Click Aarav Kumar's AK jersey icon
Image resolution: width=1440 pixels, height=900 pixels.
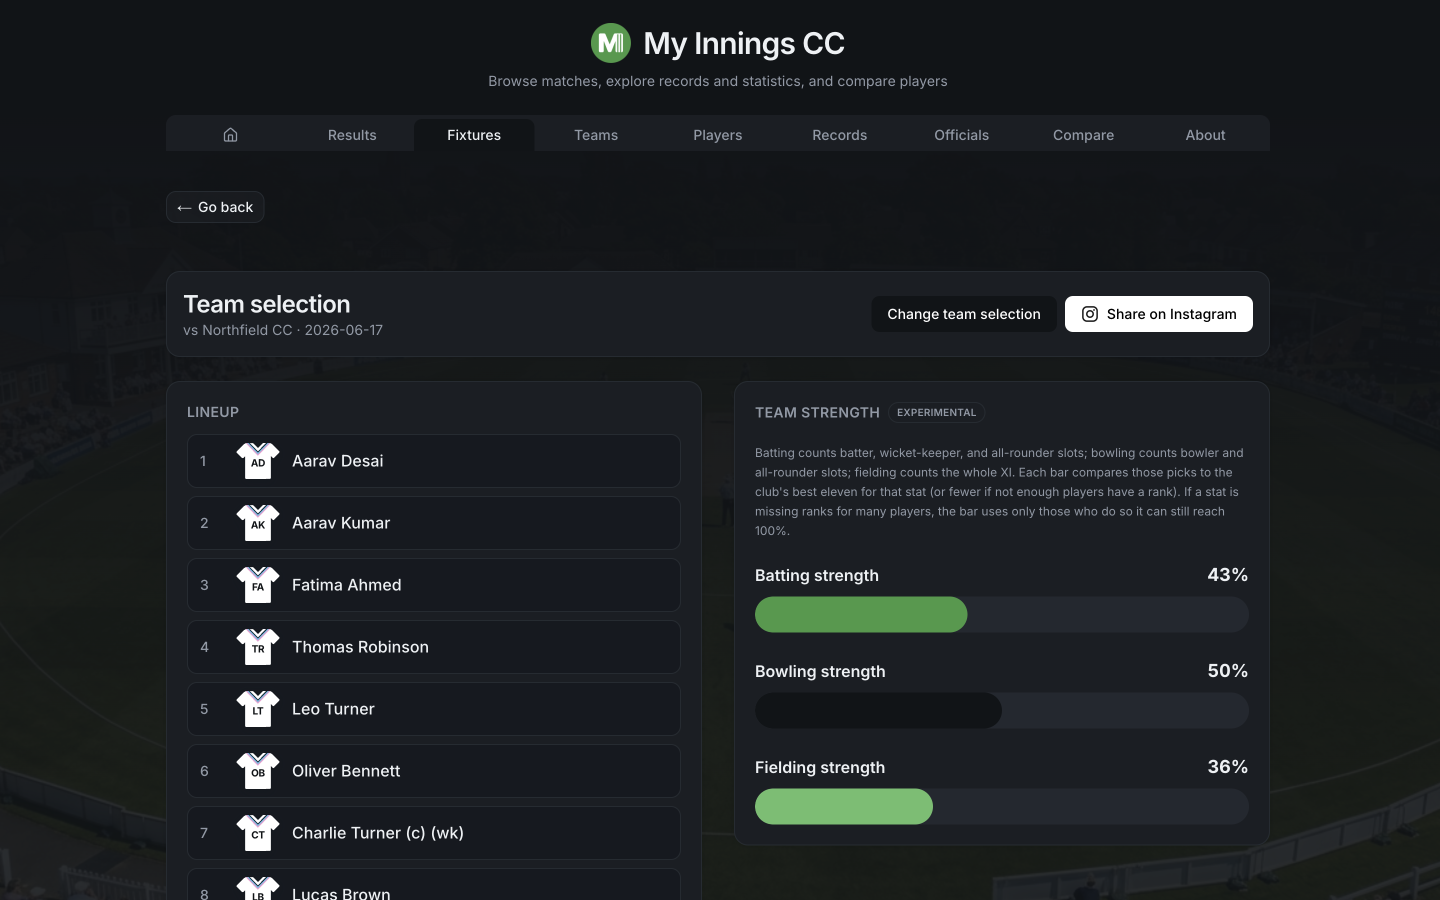click(x=258, y=523)
